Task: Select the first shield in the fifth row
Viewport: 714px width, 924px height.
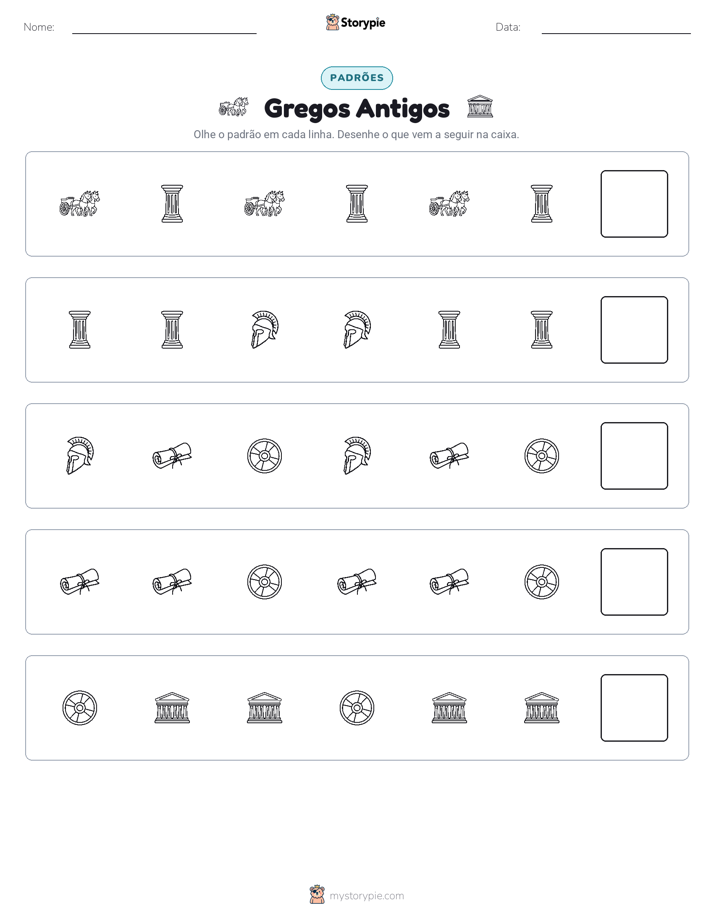Action: (x=80, y=708)
